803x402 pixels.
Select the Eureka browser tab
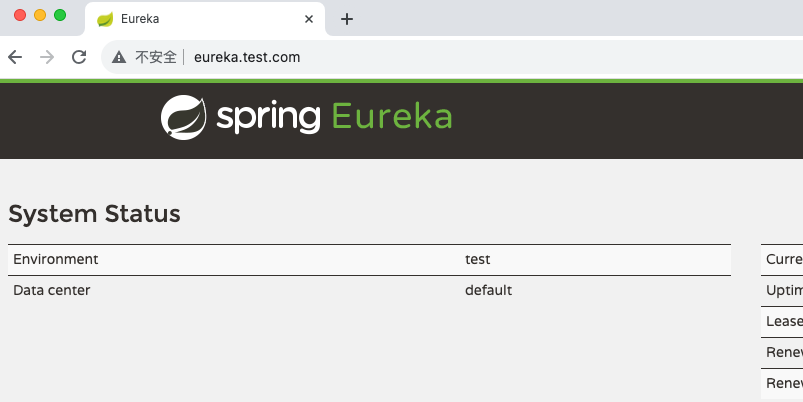(x=205, y=19)
